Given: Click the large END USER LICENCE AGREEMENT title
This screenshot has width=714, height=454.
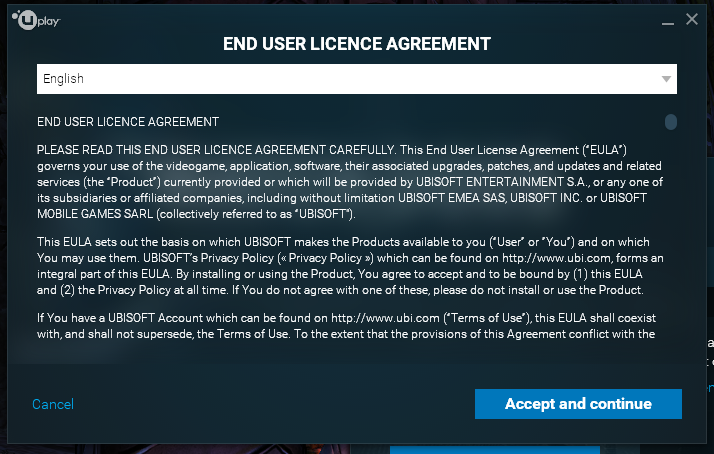Looking at the screenshot, I should click(x=357, y=44).
